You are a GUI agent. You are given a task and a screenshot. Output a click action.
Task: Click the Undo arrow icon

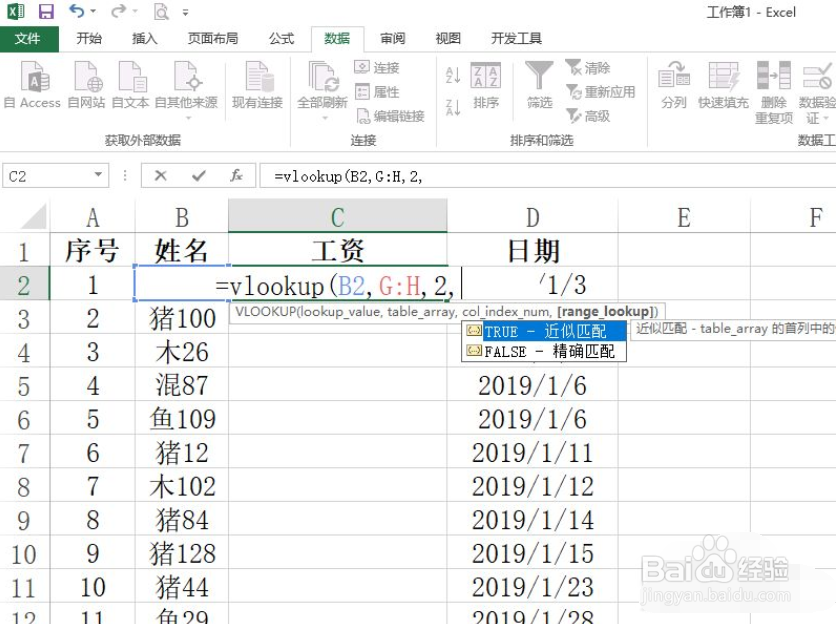(x=77, y=11)
